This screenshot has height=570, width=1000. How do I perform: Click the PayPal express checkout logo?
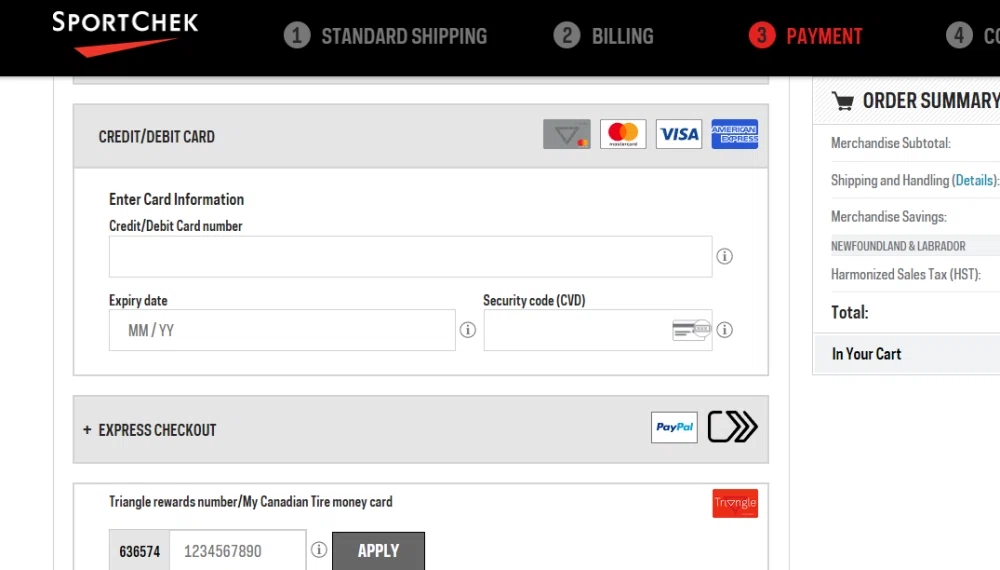pos(674,427)
